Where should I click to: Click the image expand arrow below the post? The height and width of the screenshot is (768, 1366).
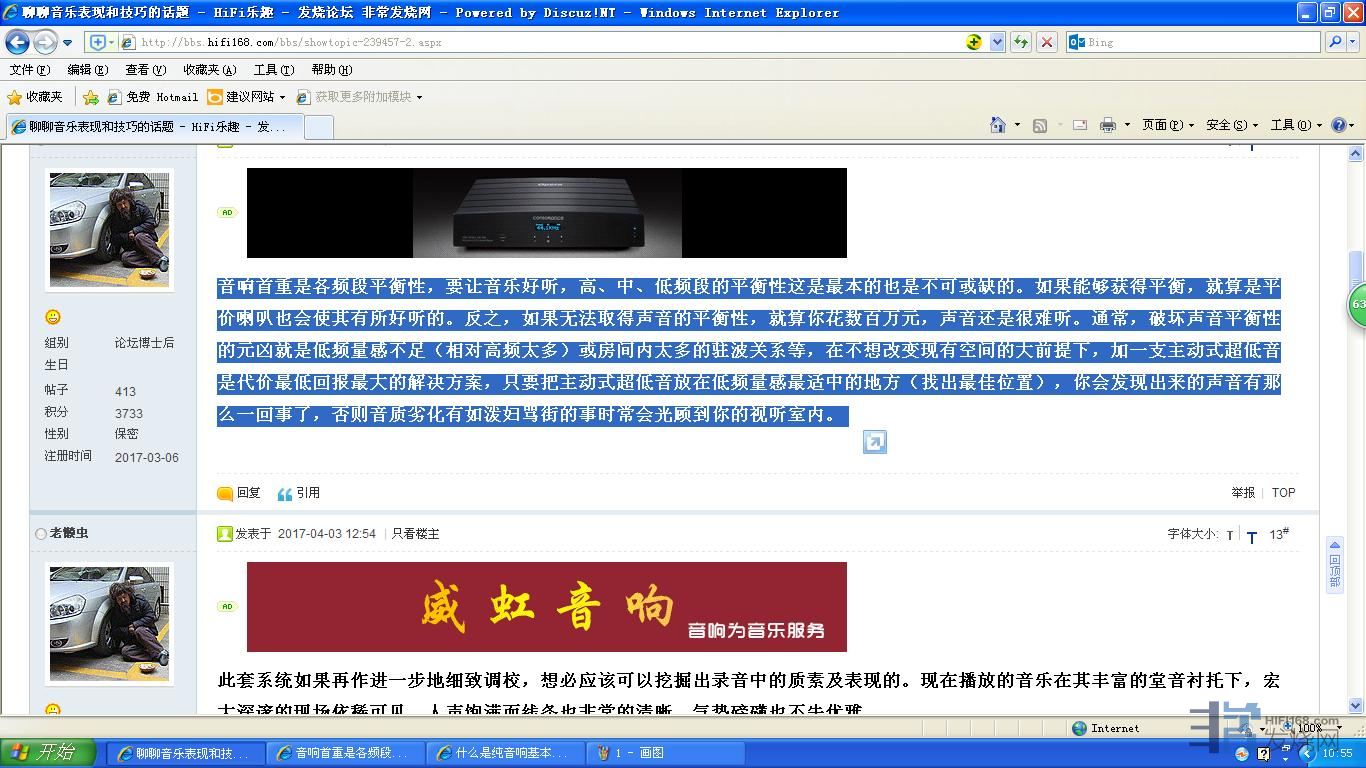pyautogui.click(x=874, y=442)
